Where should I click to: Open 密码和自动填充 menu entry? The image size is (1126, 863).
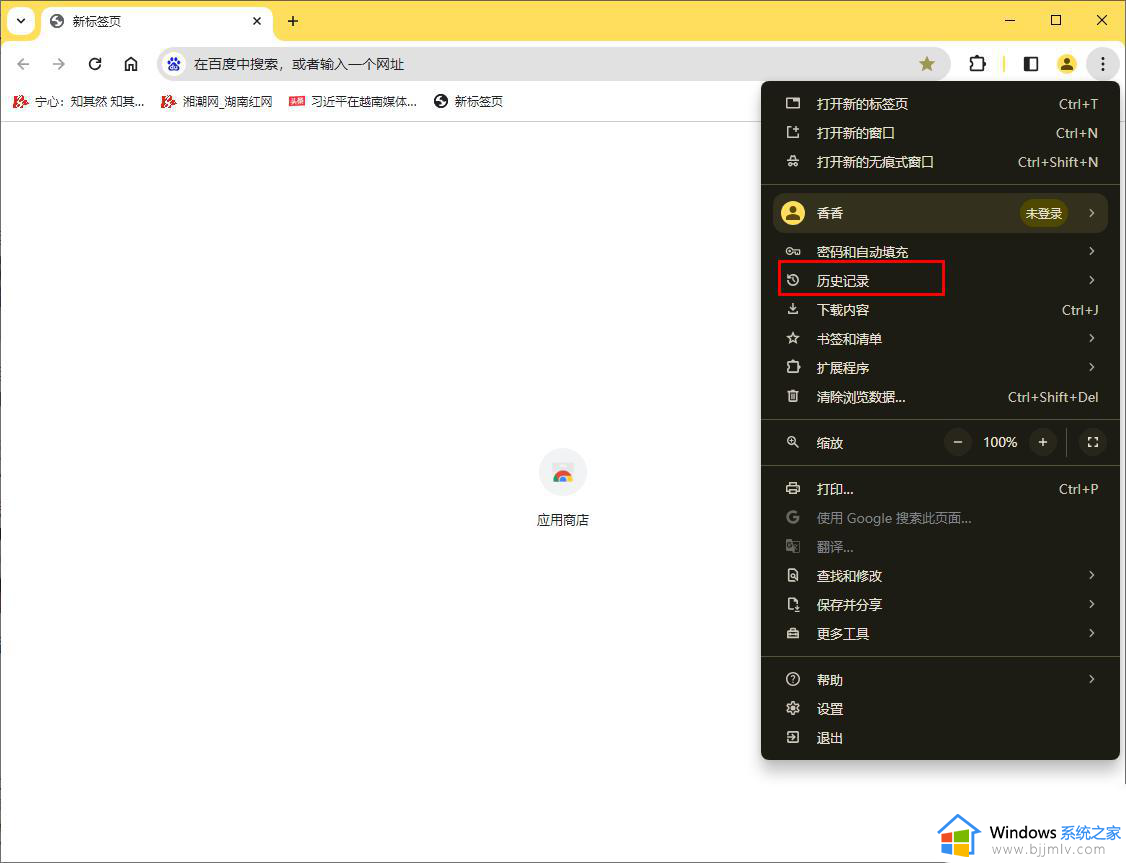click(940, 251)
